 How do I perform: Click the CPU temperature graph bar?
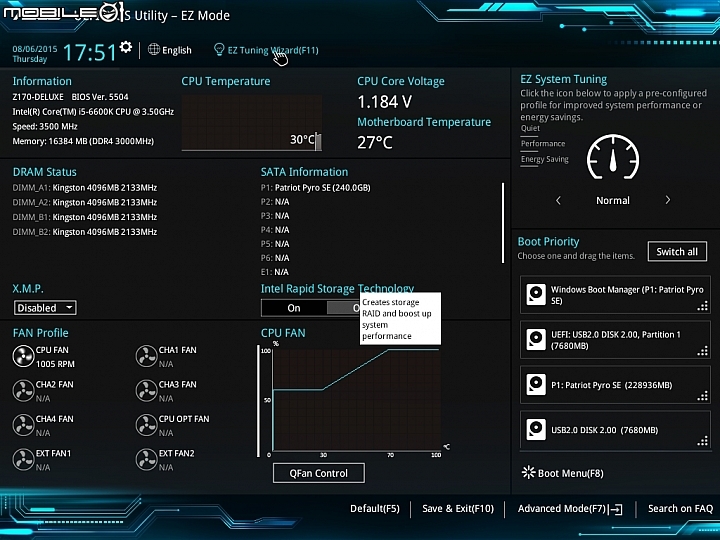318,141
